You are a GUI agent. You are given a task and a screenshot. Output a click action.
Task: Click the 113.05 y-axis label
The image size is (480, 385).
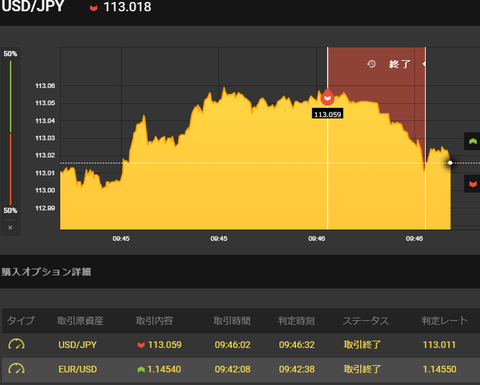click(45, 103)
